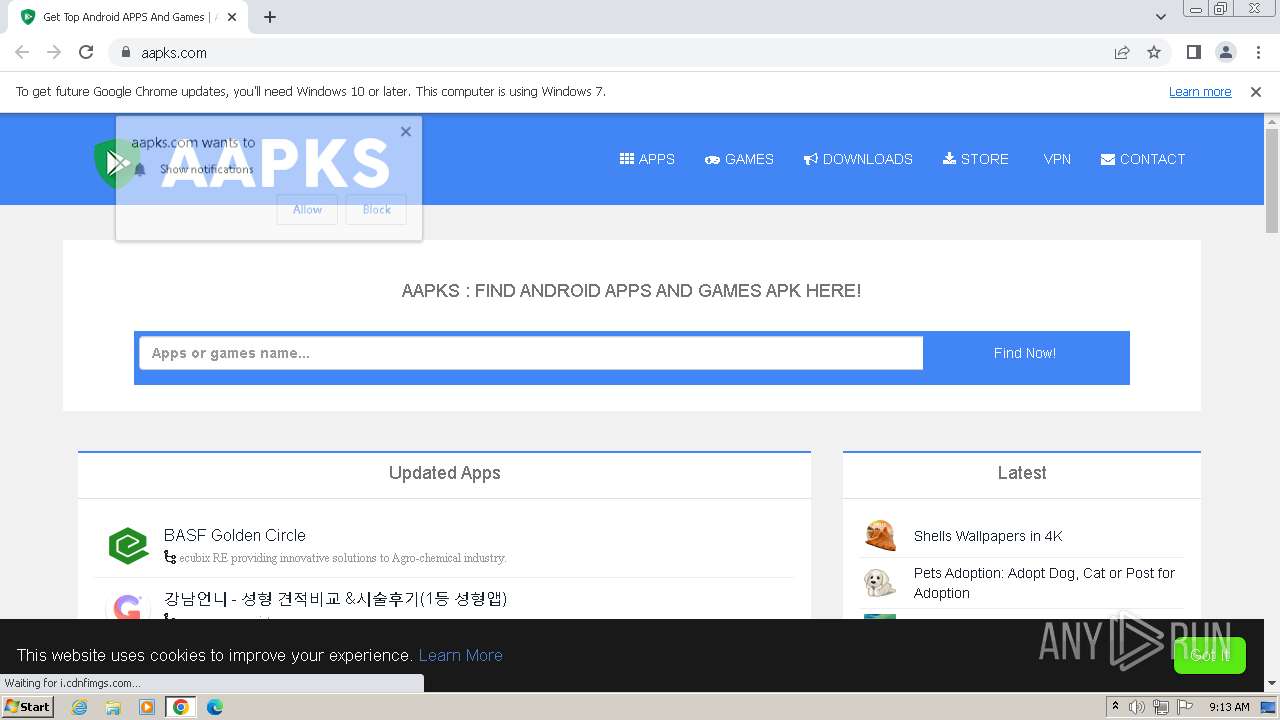Open Windows Media Player taskbar icon
Viewport: 1280px width, 720px height.
pos(147,707)
